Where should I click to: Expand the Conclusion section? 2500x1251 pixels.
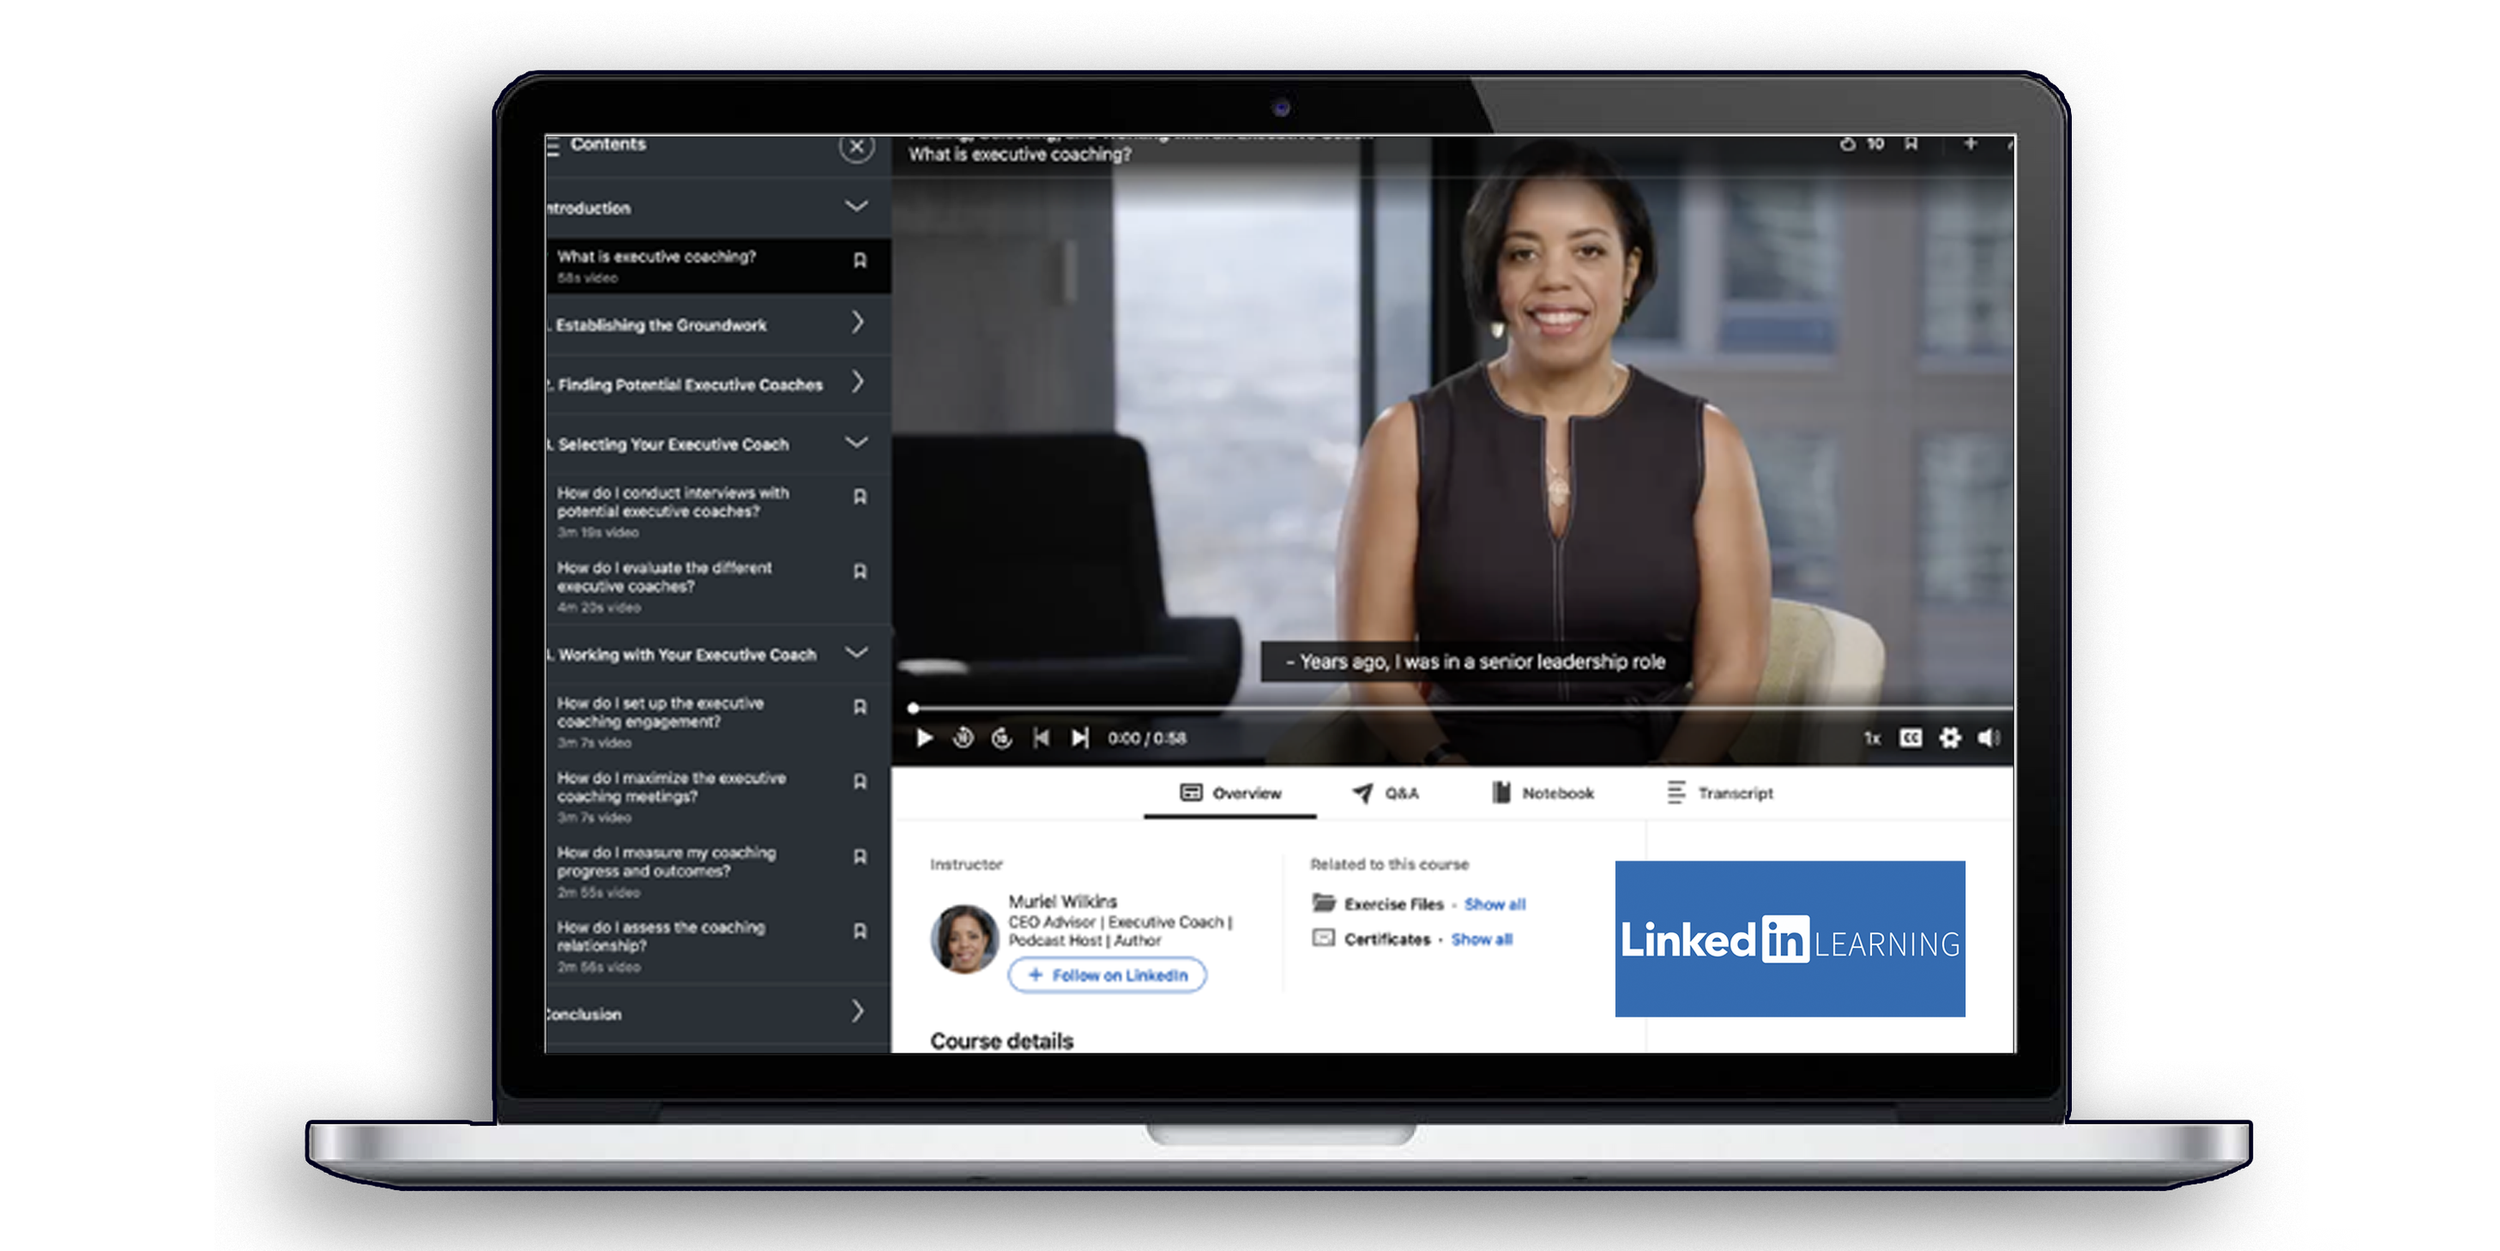857,1013
